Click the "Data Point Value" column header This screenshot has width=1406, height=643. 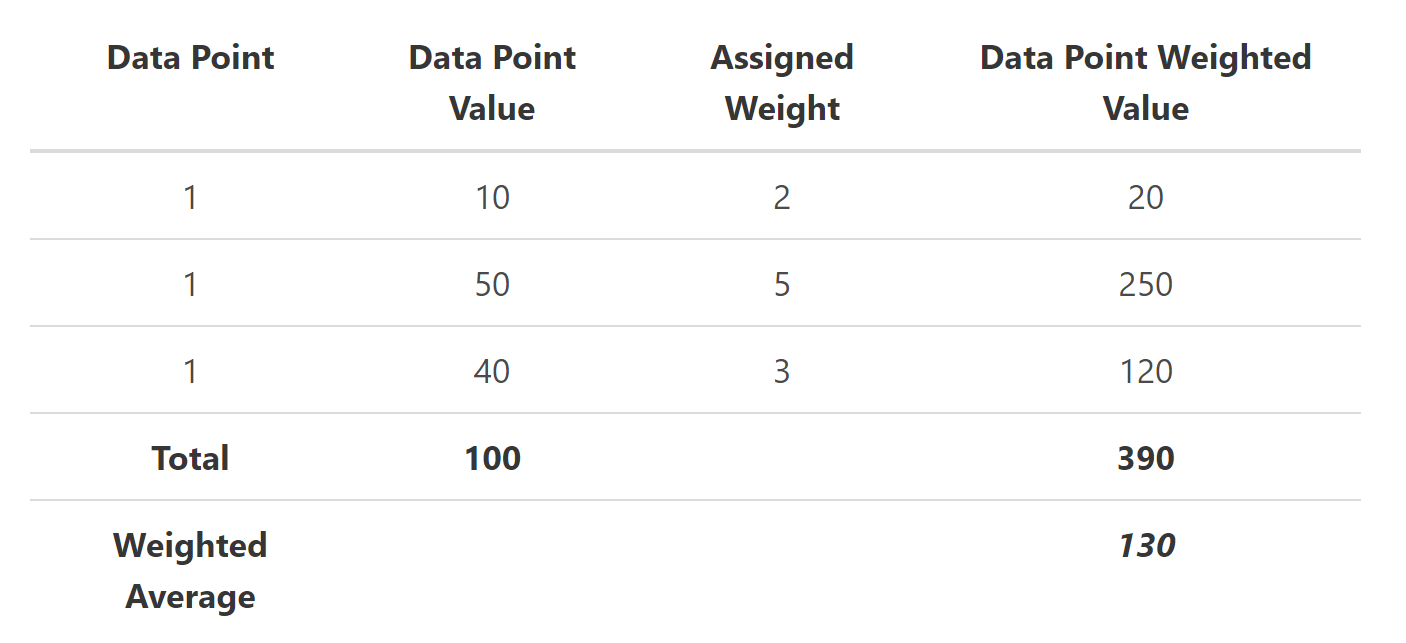coord(492,83)
